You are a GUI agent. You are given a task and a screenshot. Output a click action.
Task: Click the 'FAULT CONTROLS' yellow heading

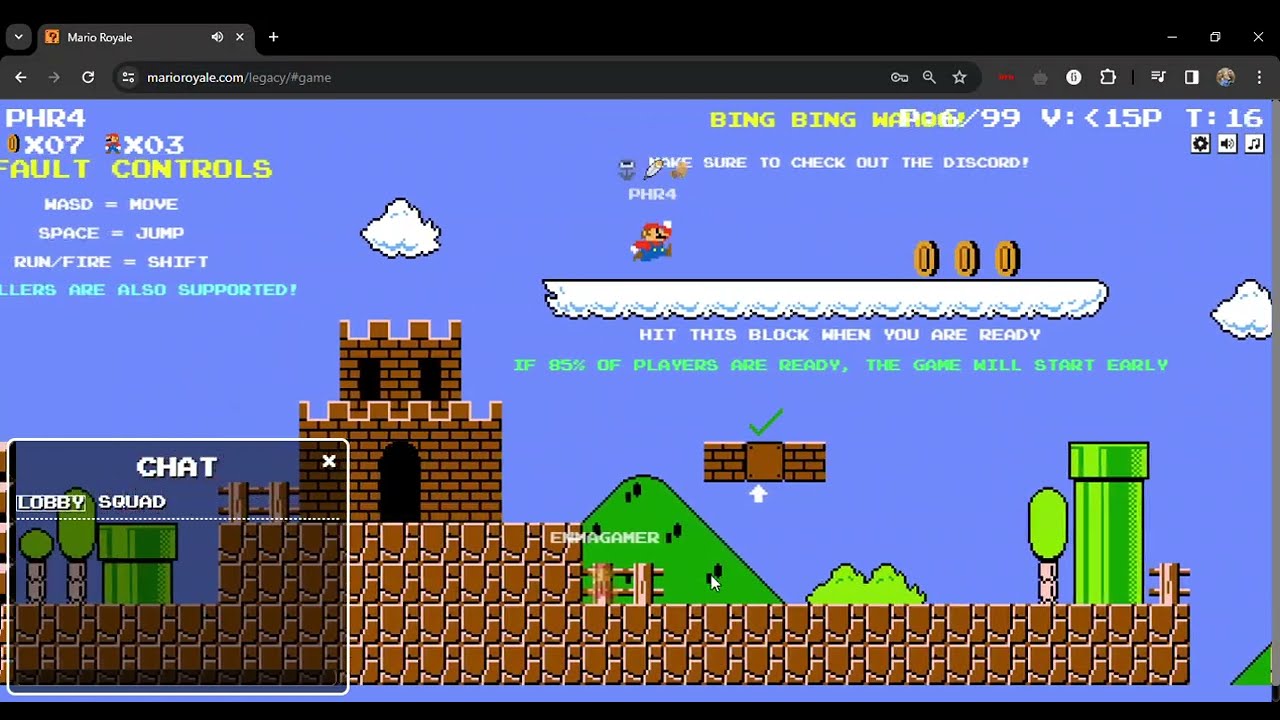coord(135,169)
